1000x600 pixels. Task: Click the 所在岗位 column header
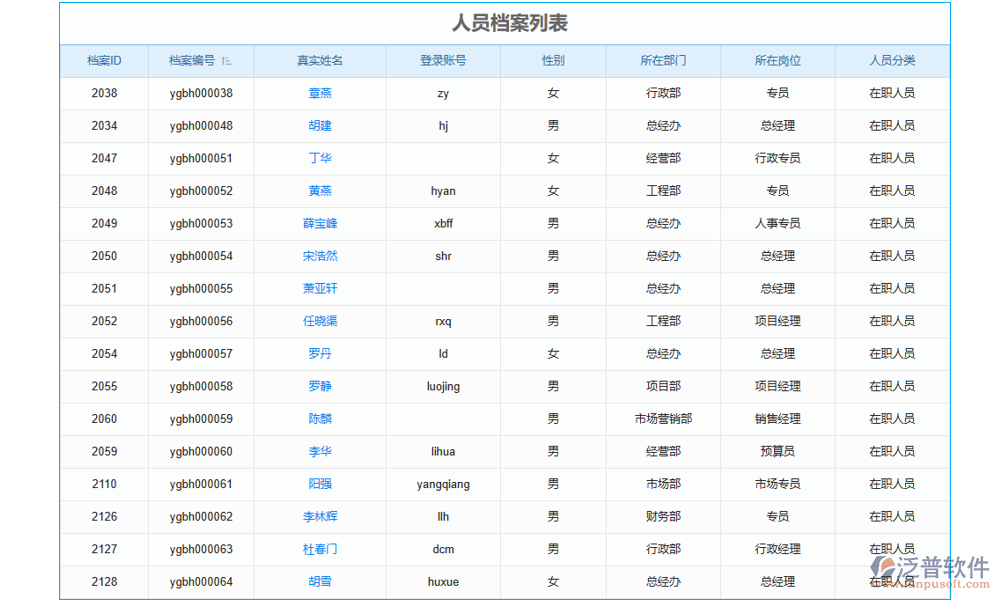(778, 60)
